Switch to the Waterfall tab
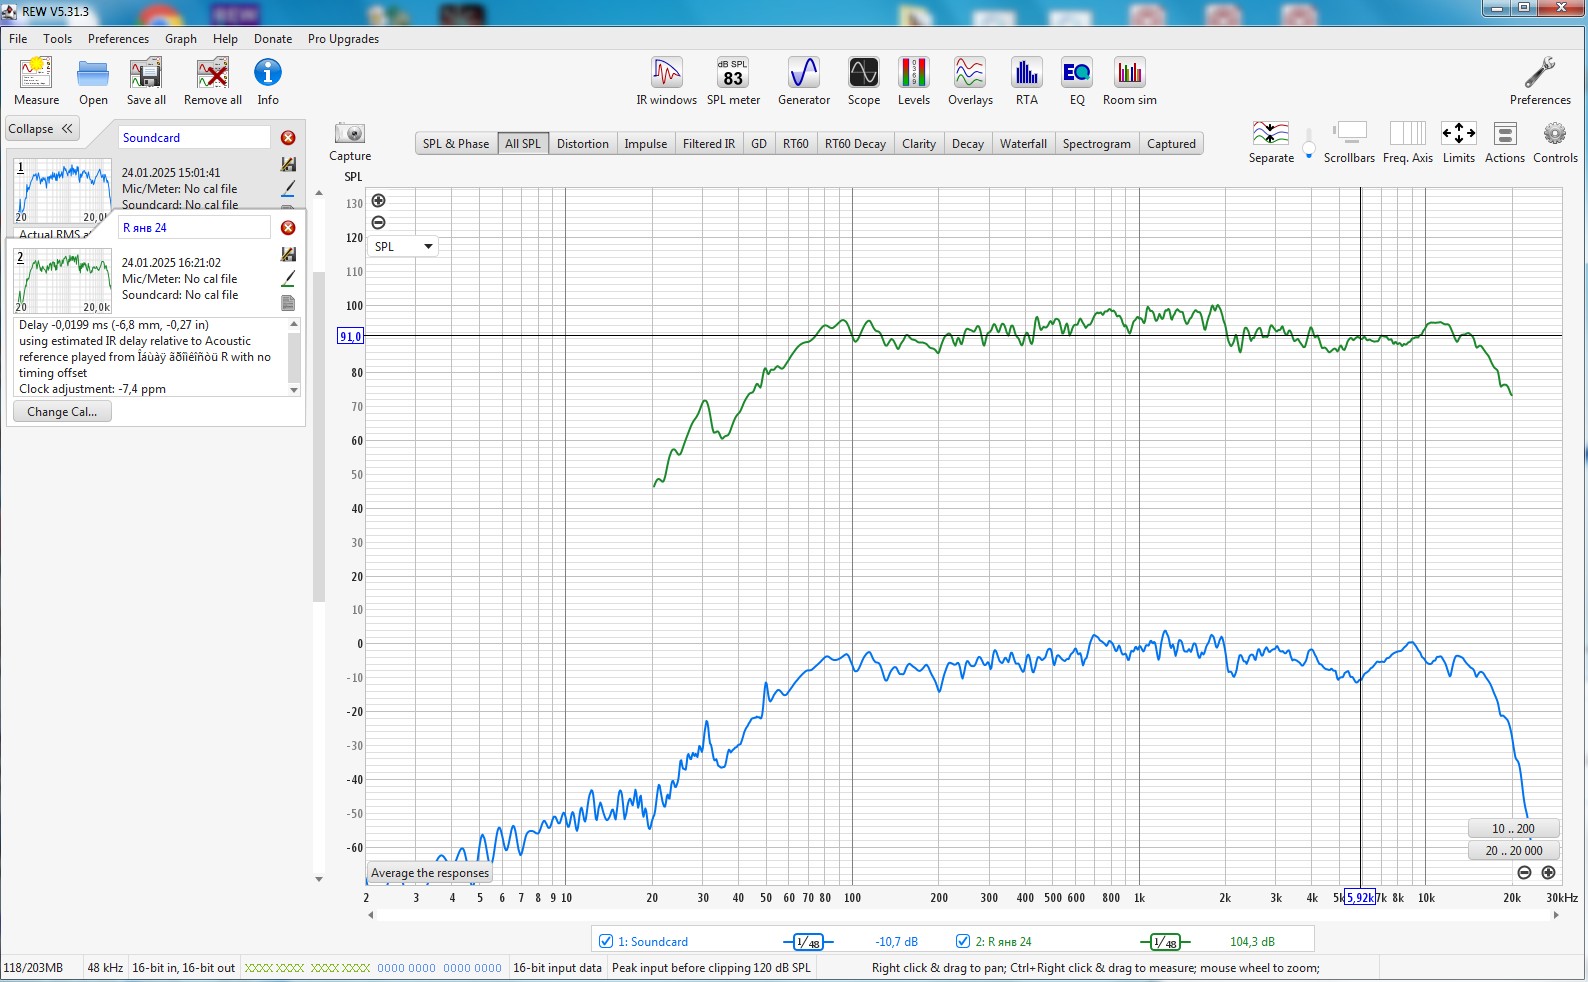Screen dimensions: 1588x982 point(1023,144)
